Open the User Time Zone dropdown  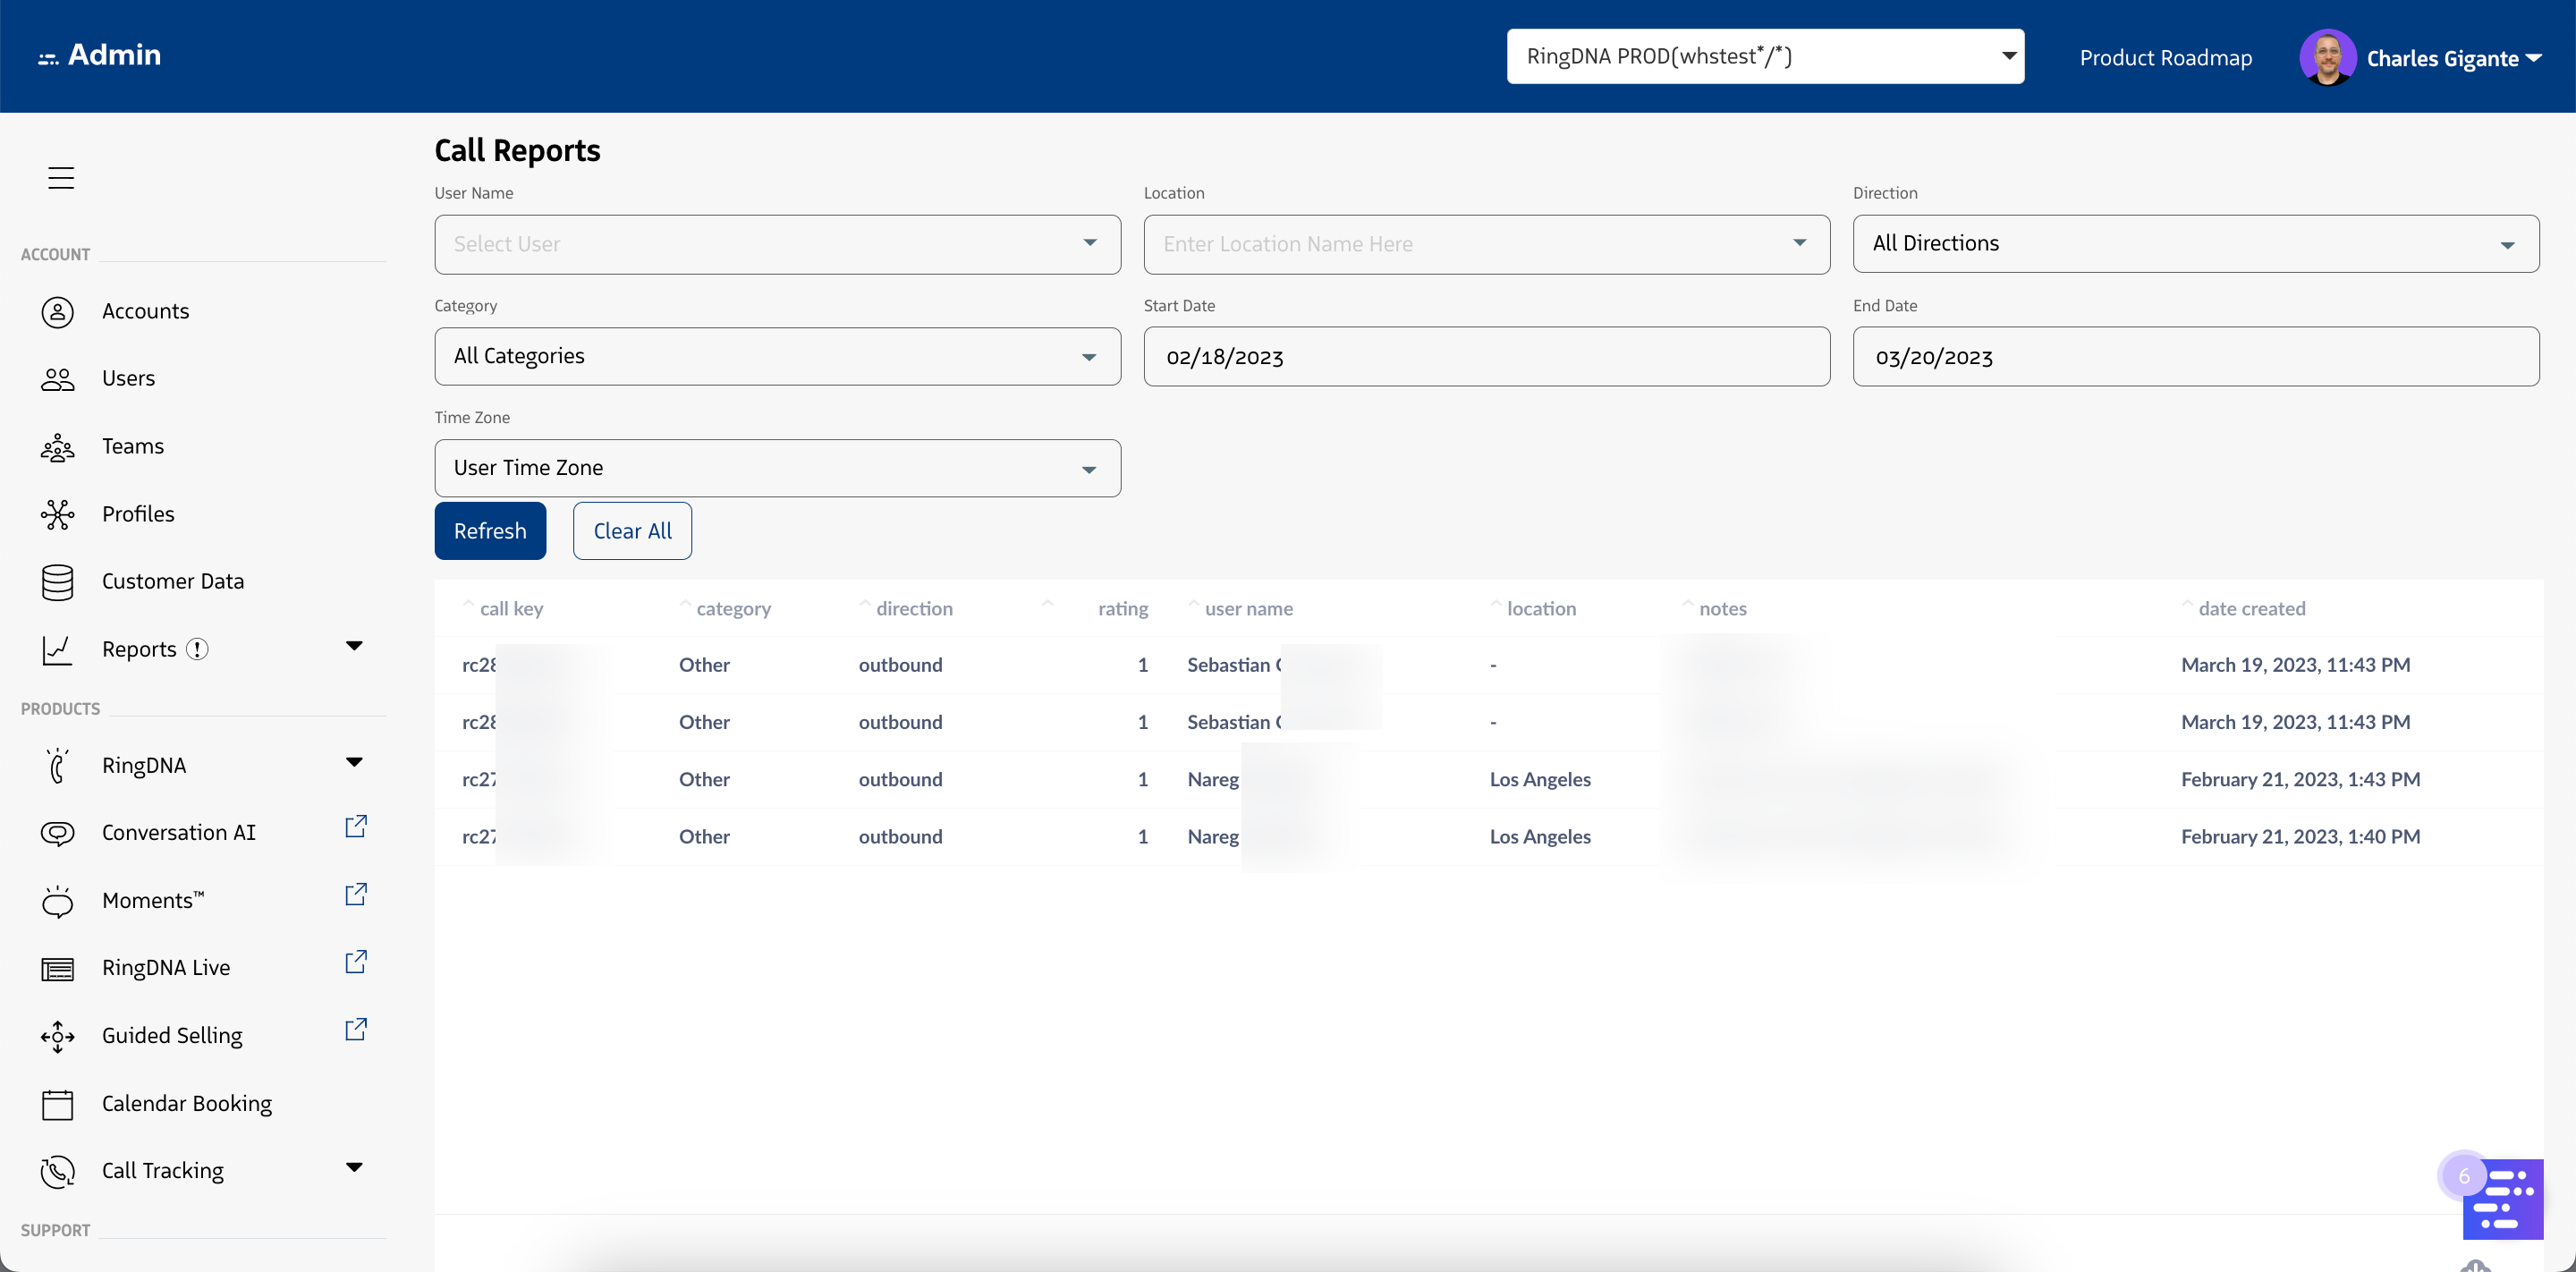coord(777,468)
